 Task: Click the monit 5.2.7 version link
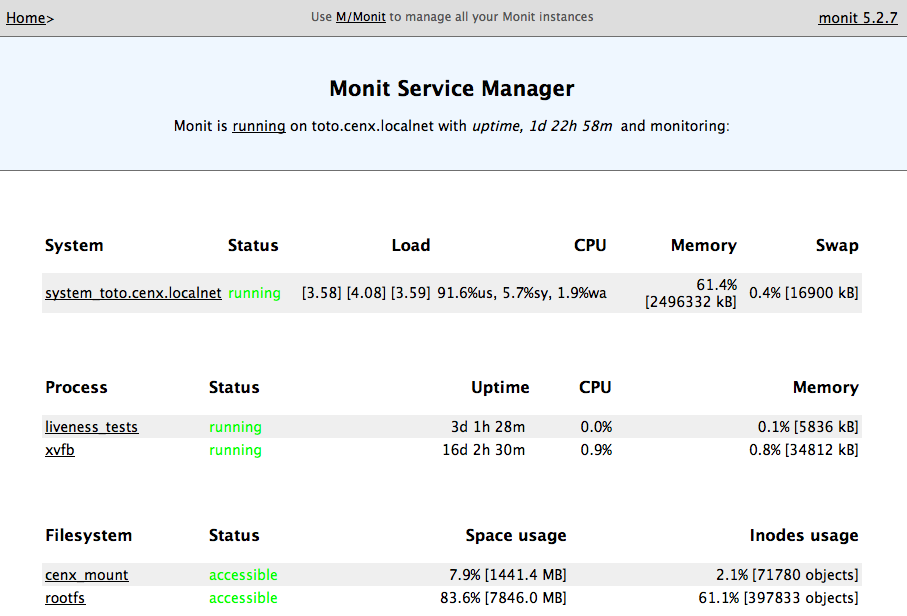click(857, 18)
